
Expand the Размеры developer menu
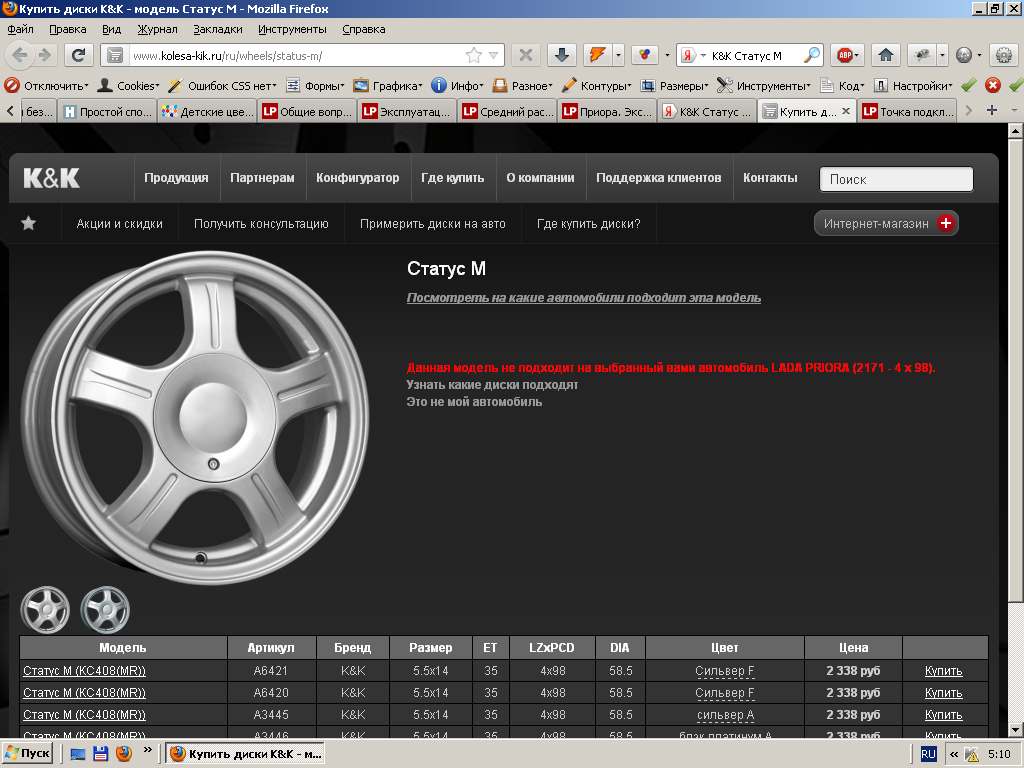pyautogui.click(x=675, y=86)
